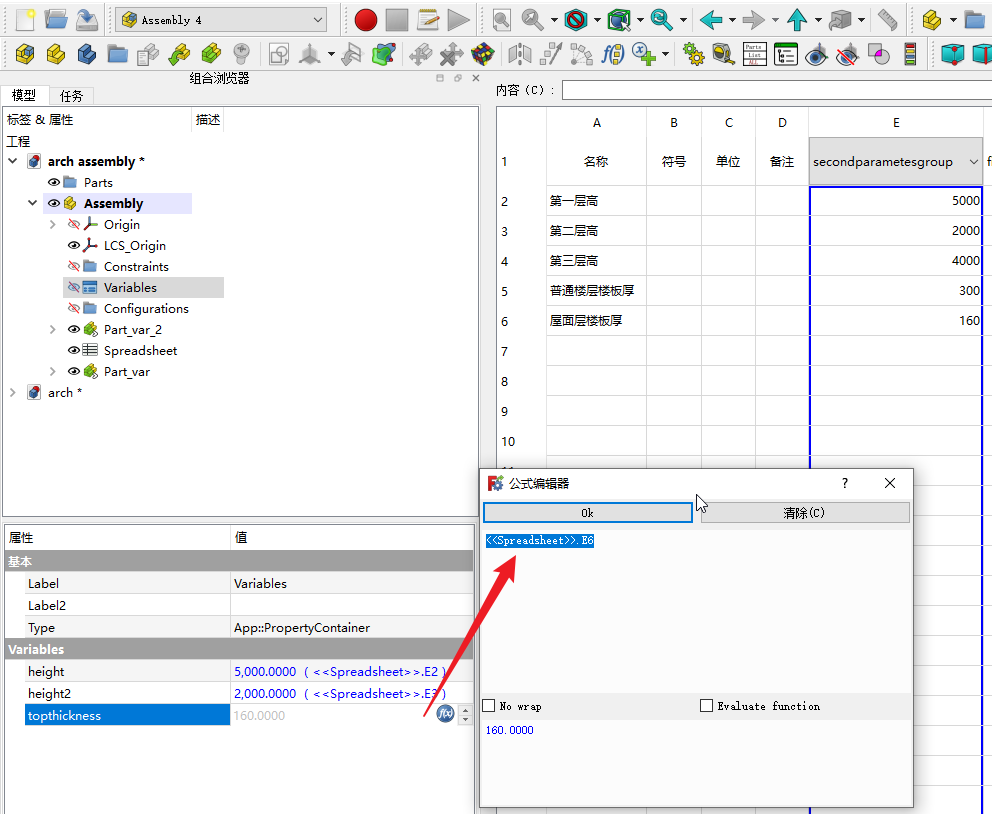Click the measure tape icon
The image size is (992, 814).
coord(723,54)
